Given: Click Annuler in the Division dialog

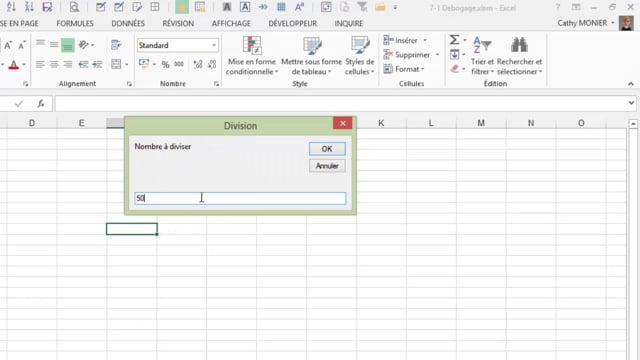Looking at the screenshot, I should [327, 166].
